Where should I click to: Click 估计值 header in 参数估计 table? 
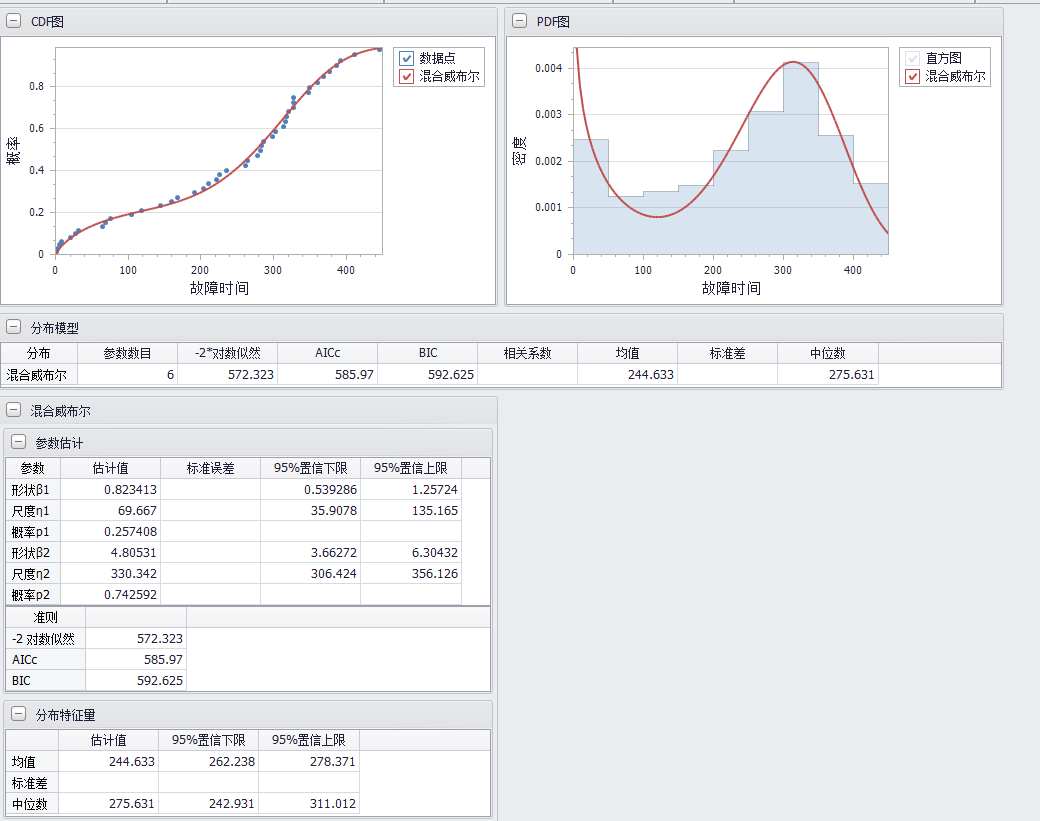point(110,468)
